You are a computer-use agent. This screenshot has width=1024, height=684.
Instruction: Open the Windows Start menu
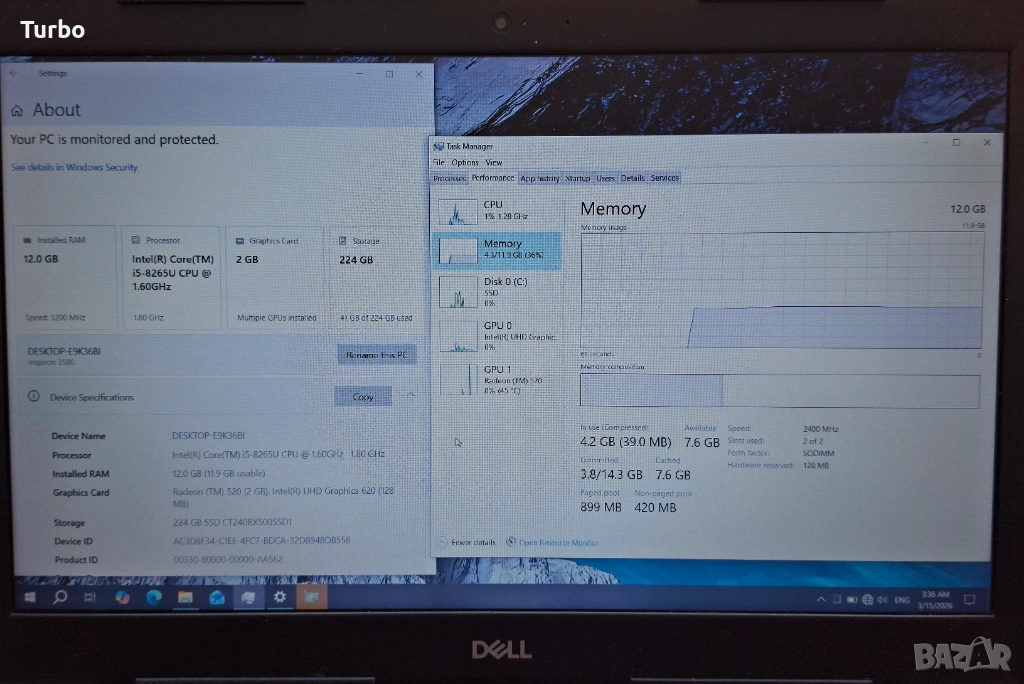pyautogui.click(x=29, y=597)
